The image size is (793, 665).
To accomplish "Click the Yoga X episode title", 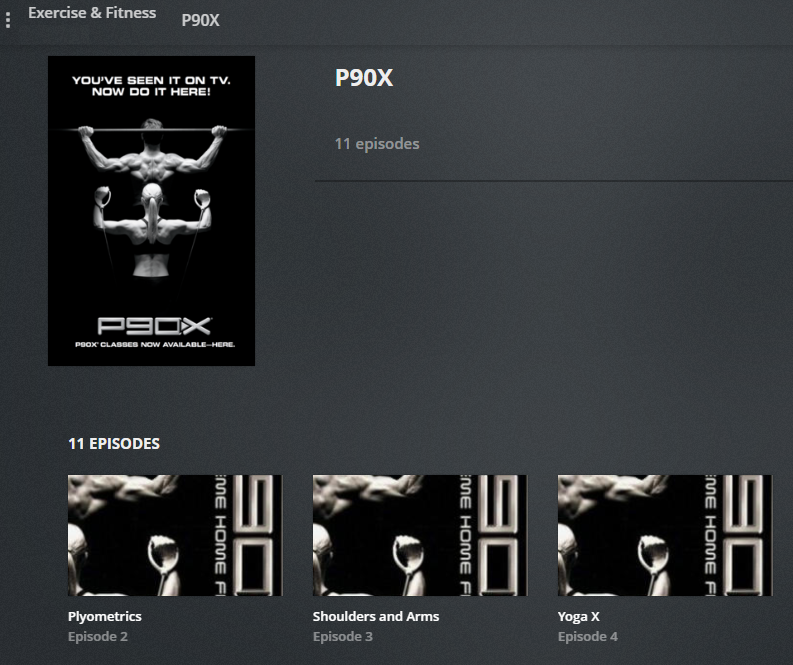I will click(579, 616).
